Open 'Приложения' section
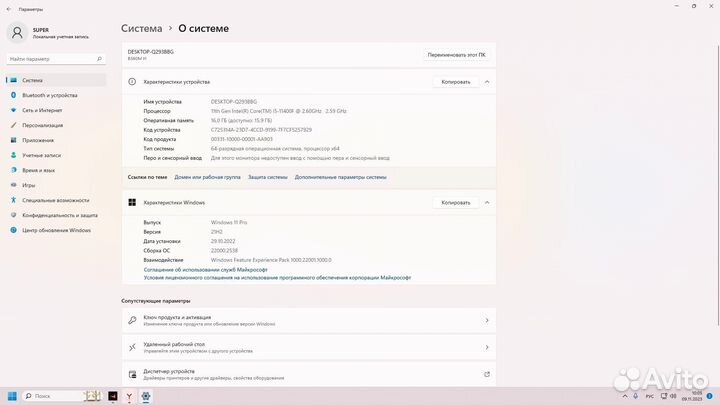The height and width of the screenshot is (405, 720). click(56, 140)
